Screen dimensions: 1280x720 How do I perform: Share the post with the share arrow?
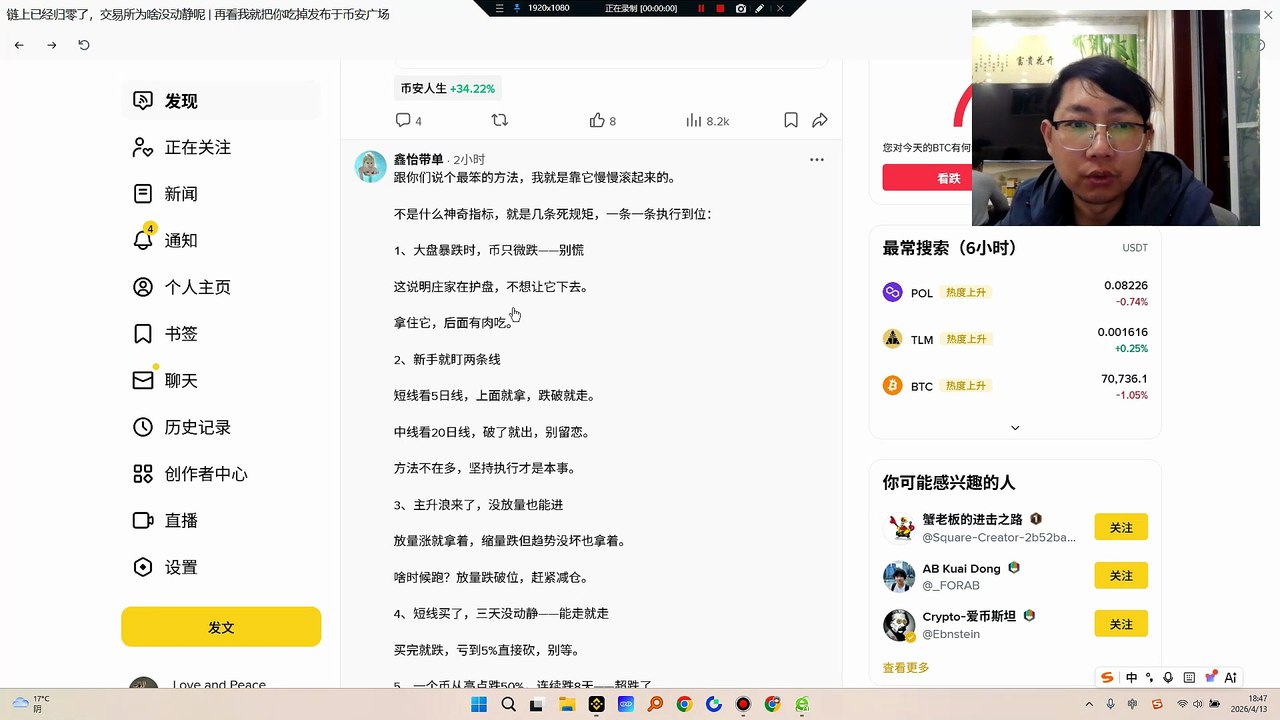point(820,120)
